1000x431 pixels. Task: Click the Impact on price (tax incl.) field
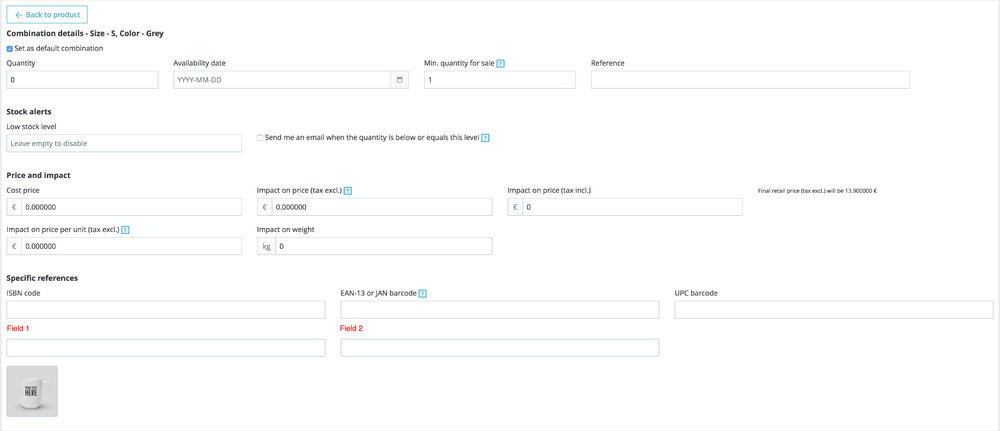(633, 207)
